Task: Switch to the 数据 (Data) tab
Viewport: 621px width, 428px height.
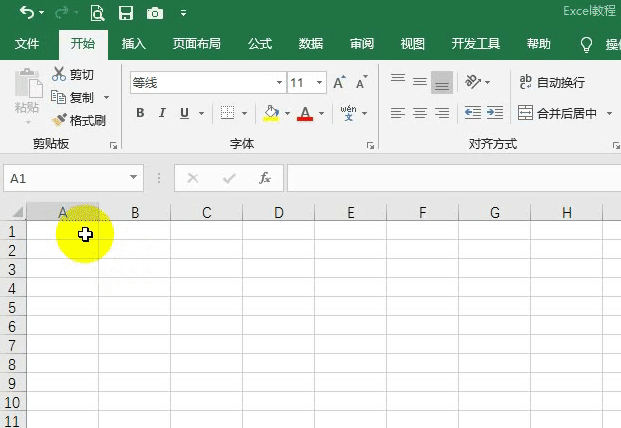Action: [311, 44]
